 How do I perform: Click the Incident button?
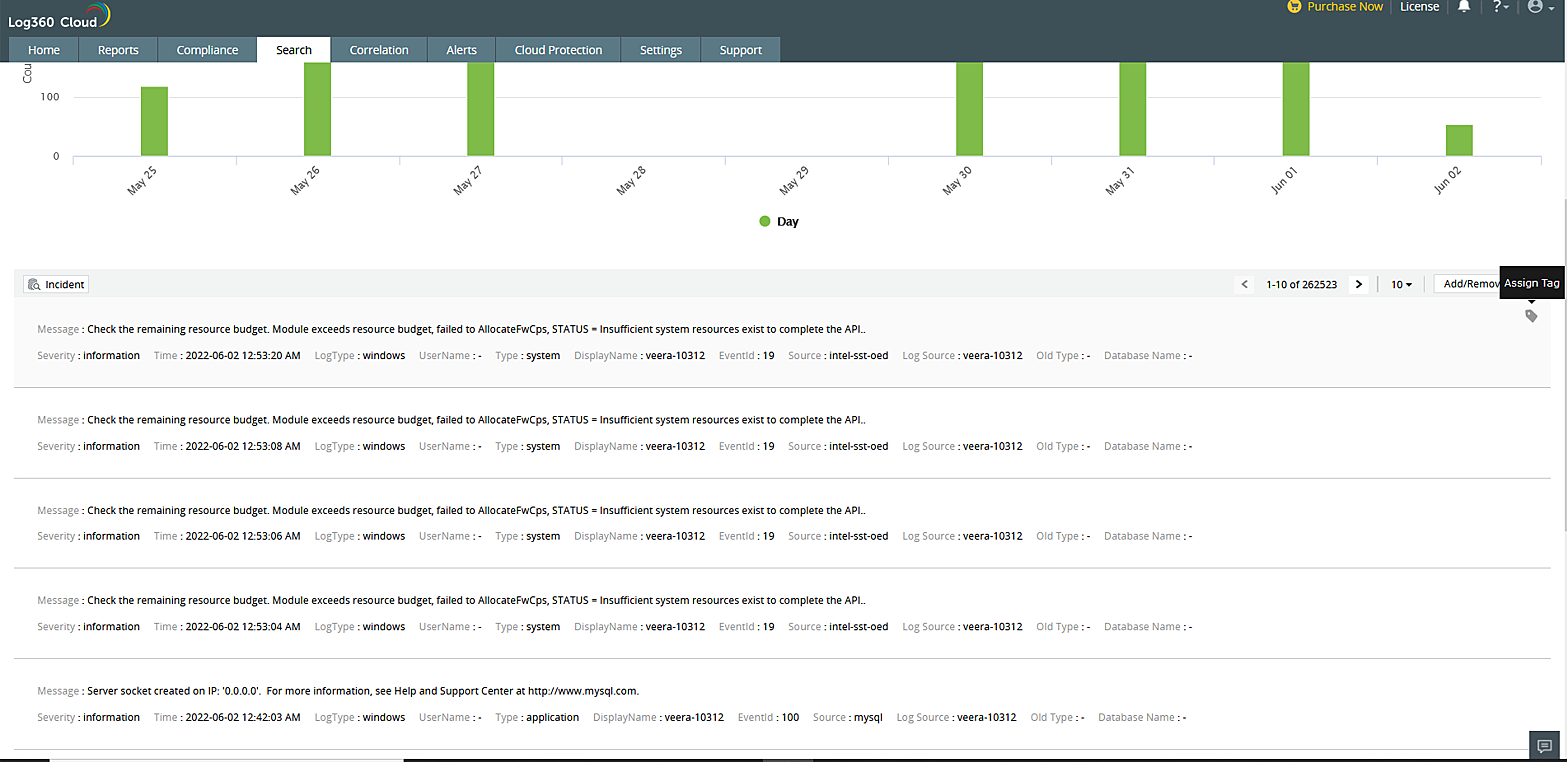(56, 284)
